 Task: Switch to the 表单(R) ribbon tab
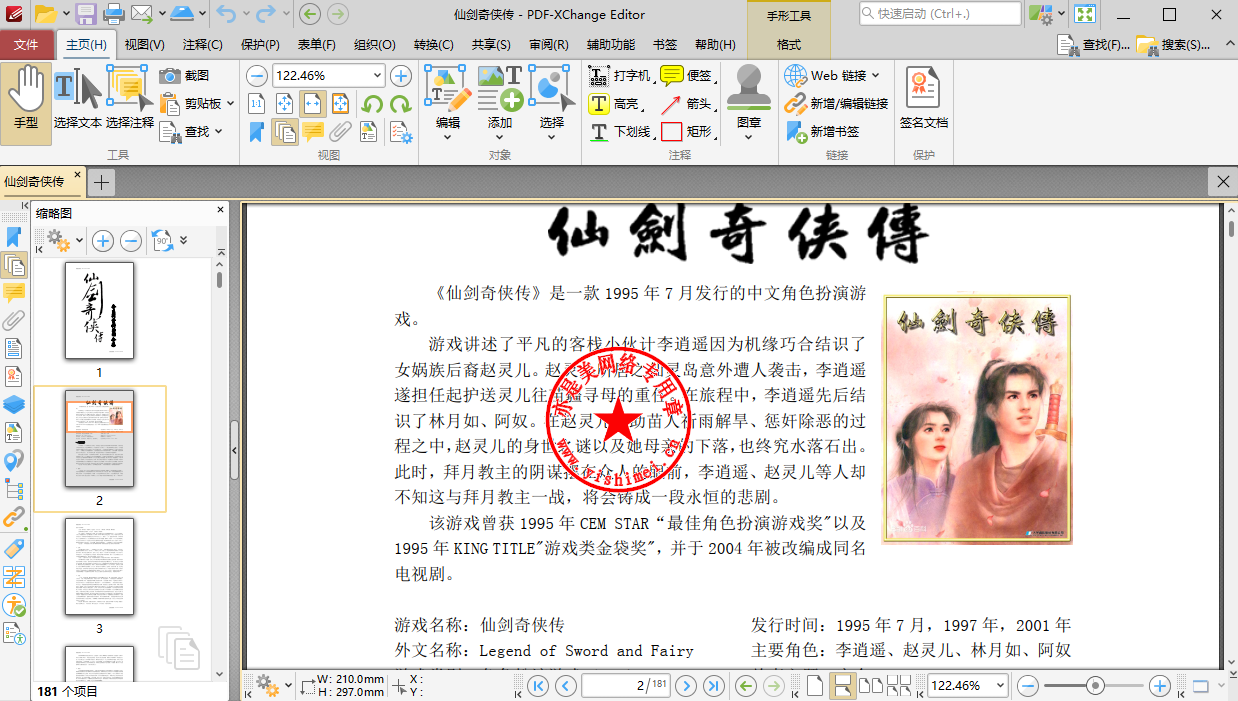point(317,45)
